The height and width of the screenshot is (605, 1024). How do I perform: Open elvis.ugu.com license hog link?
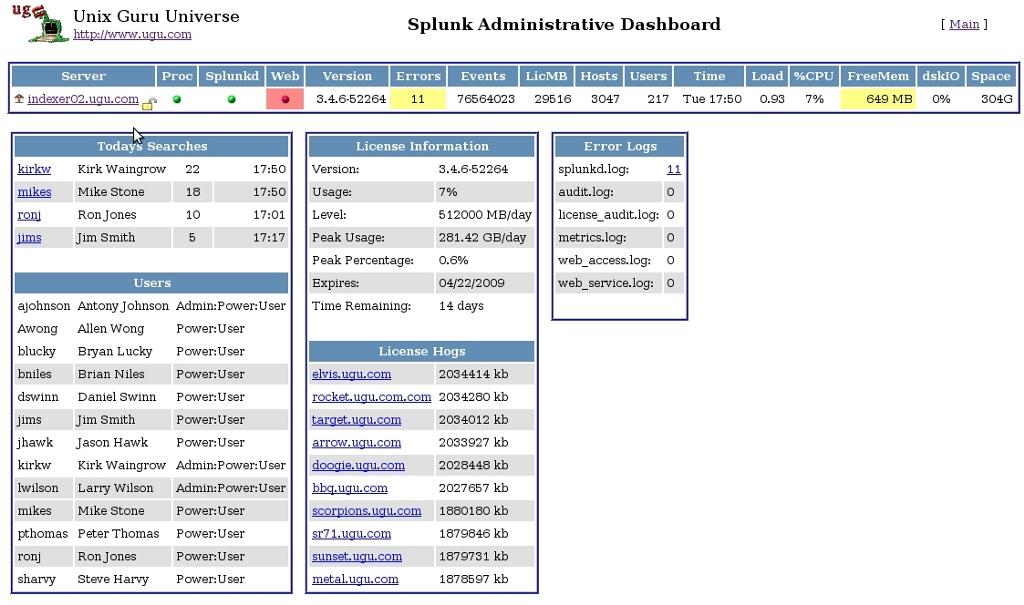click(x=351, y=374)
